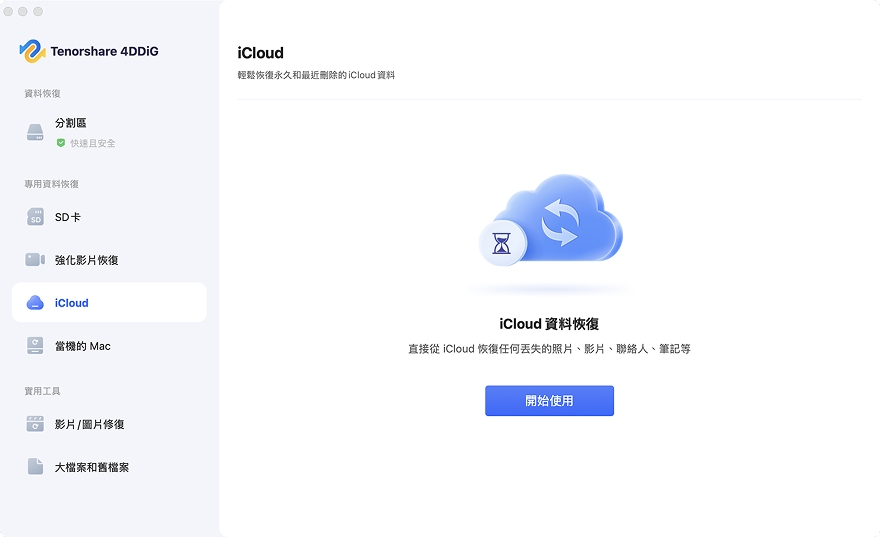The width and height of the screenshot is (880, 537).
Task: Click the Tenorshare 4DDiG logo icon
Action: pos(32,51)
